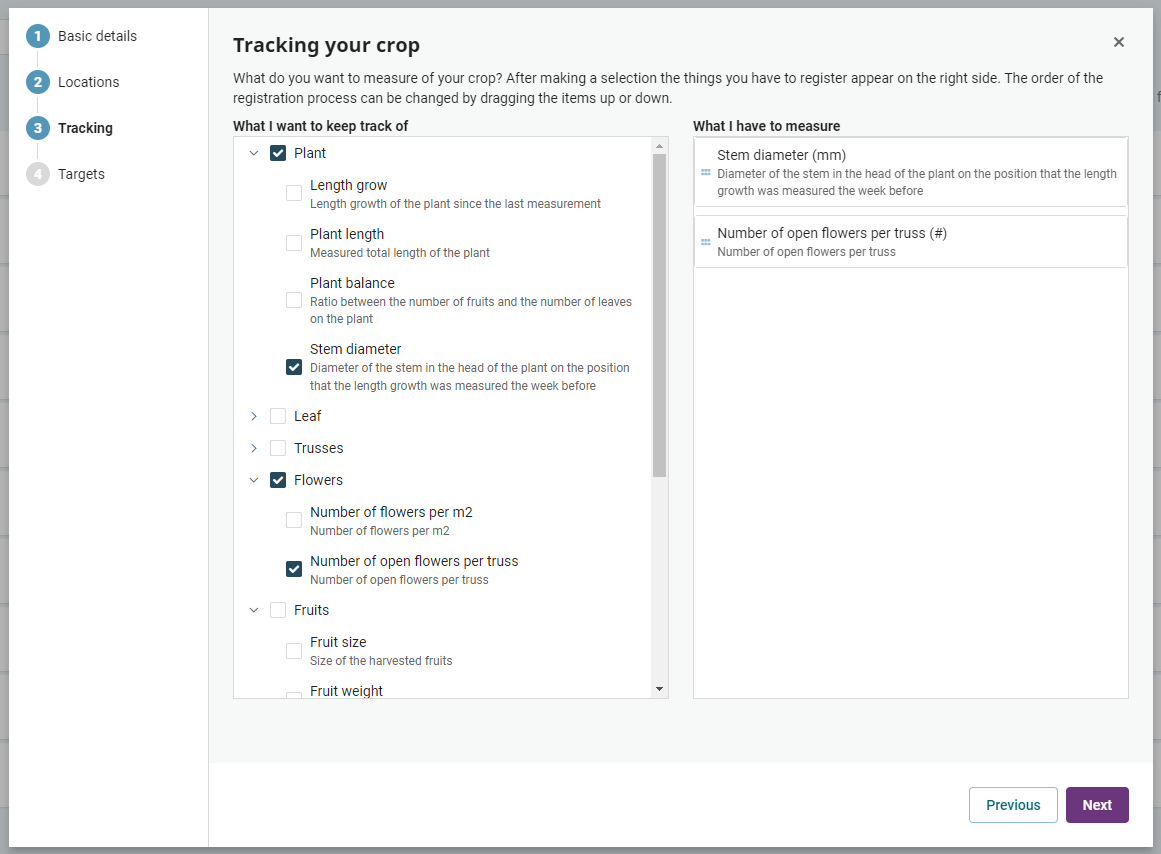
Task: Select Number of open flowers per truss (#) item
Action: click(911, 241)
